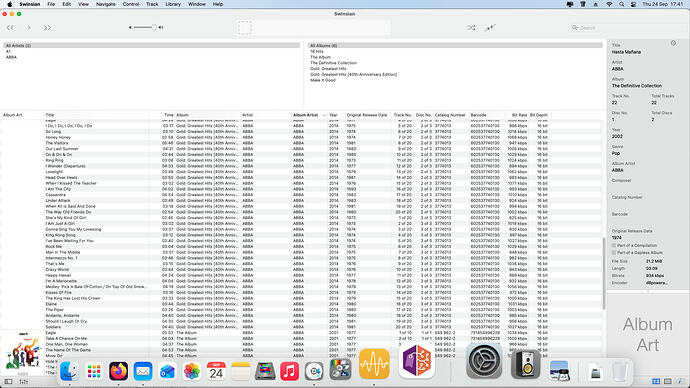Adjust the volume slider

pos(145,27)
